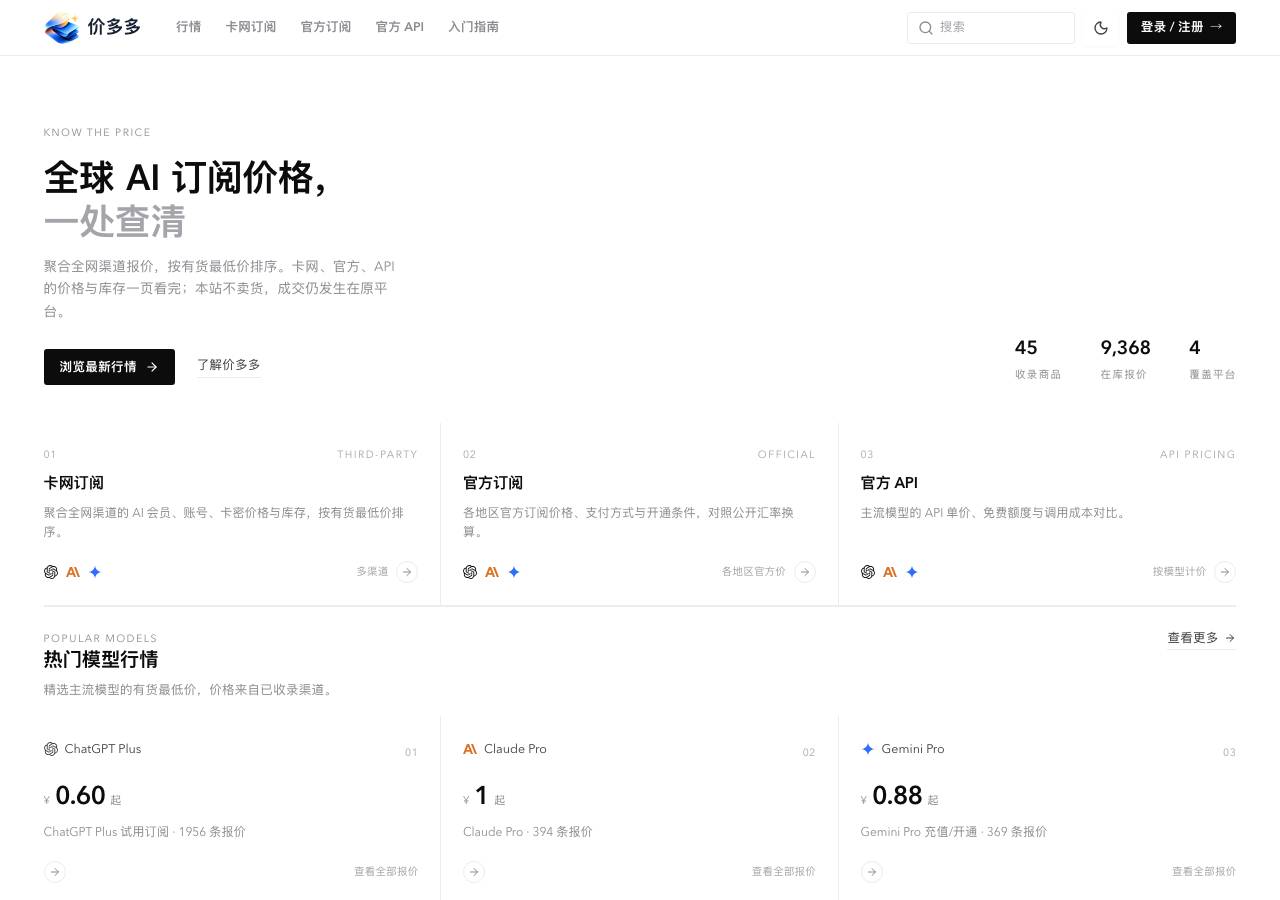The height and width of the screenshot is (900, 1280).
Task: Click arrow circle in ChatGPT Plus card
Action: [x=55, y=872]
